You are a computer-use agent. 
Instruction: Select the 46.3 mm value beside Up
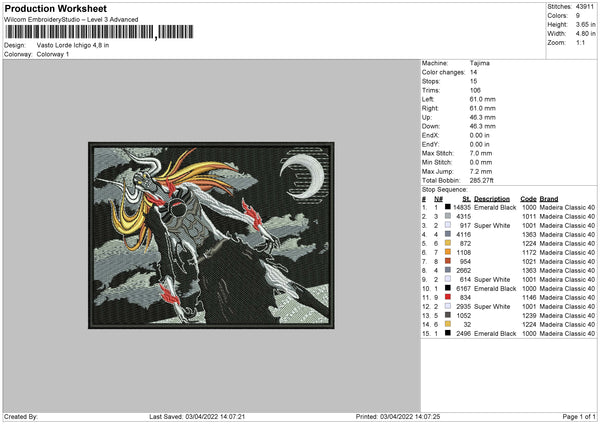[483, 117]
